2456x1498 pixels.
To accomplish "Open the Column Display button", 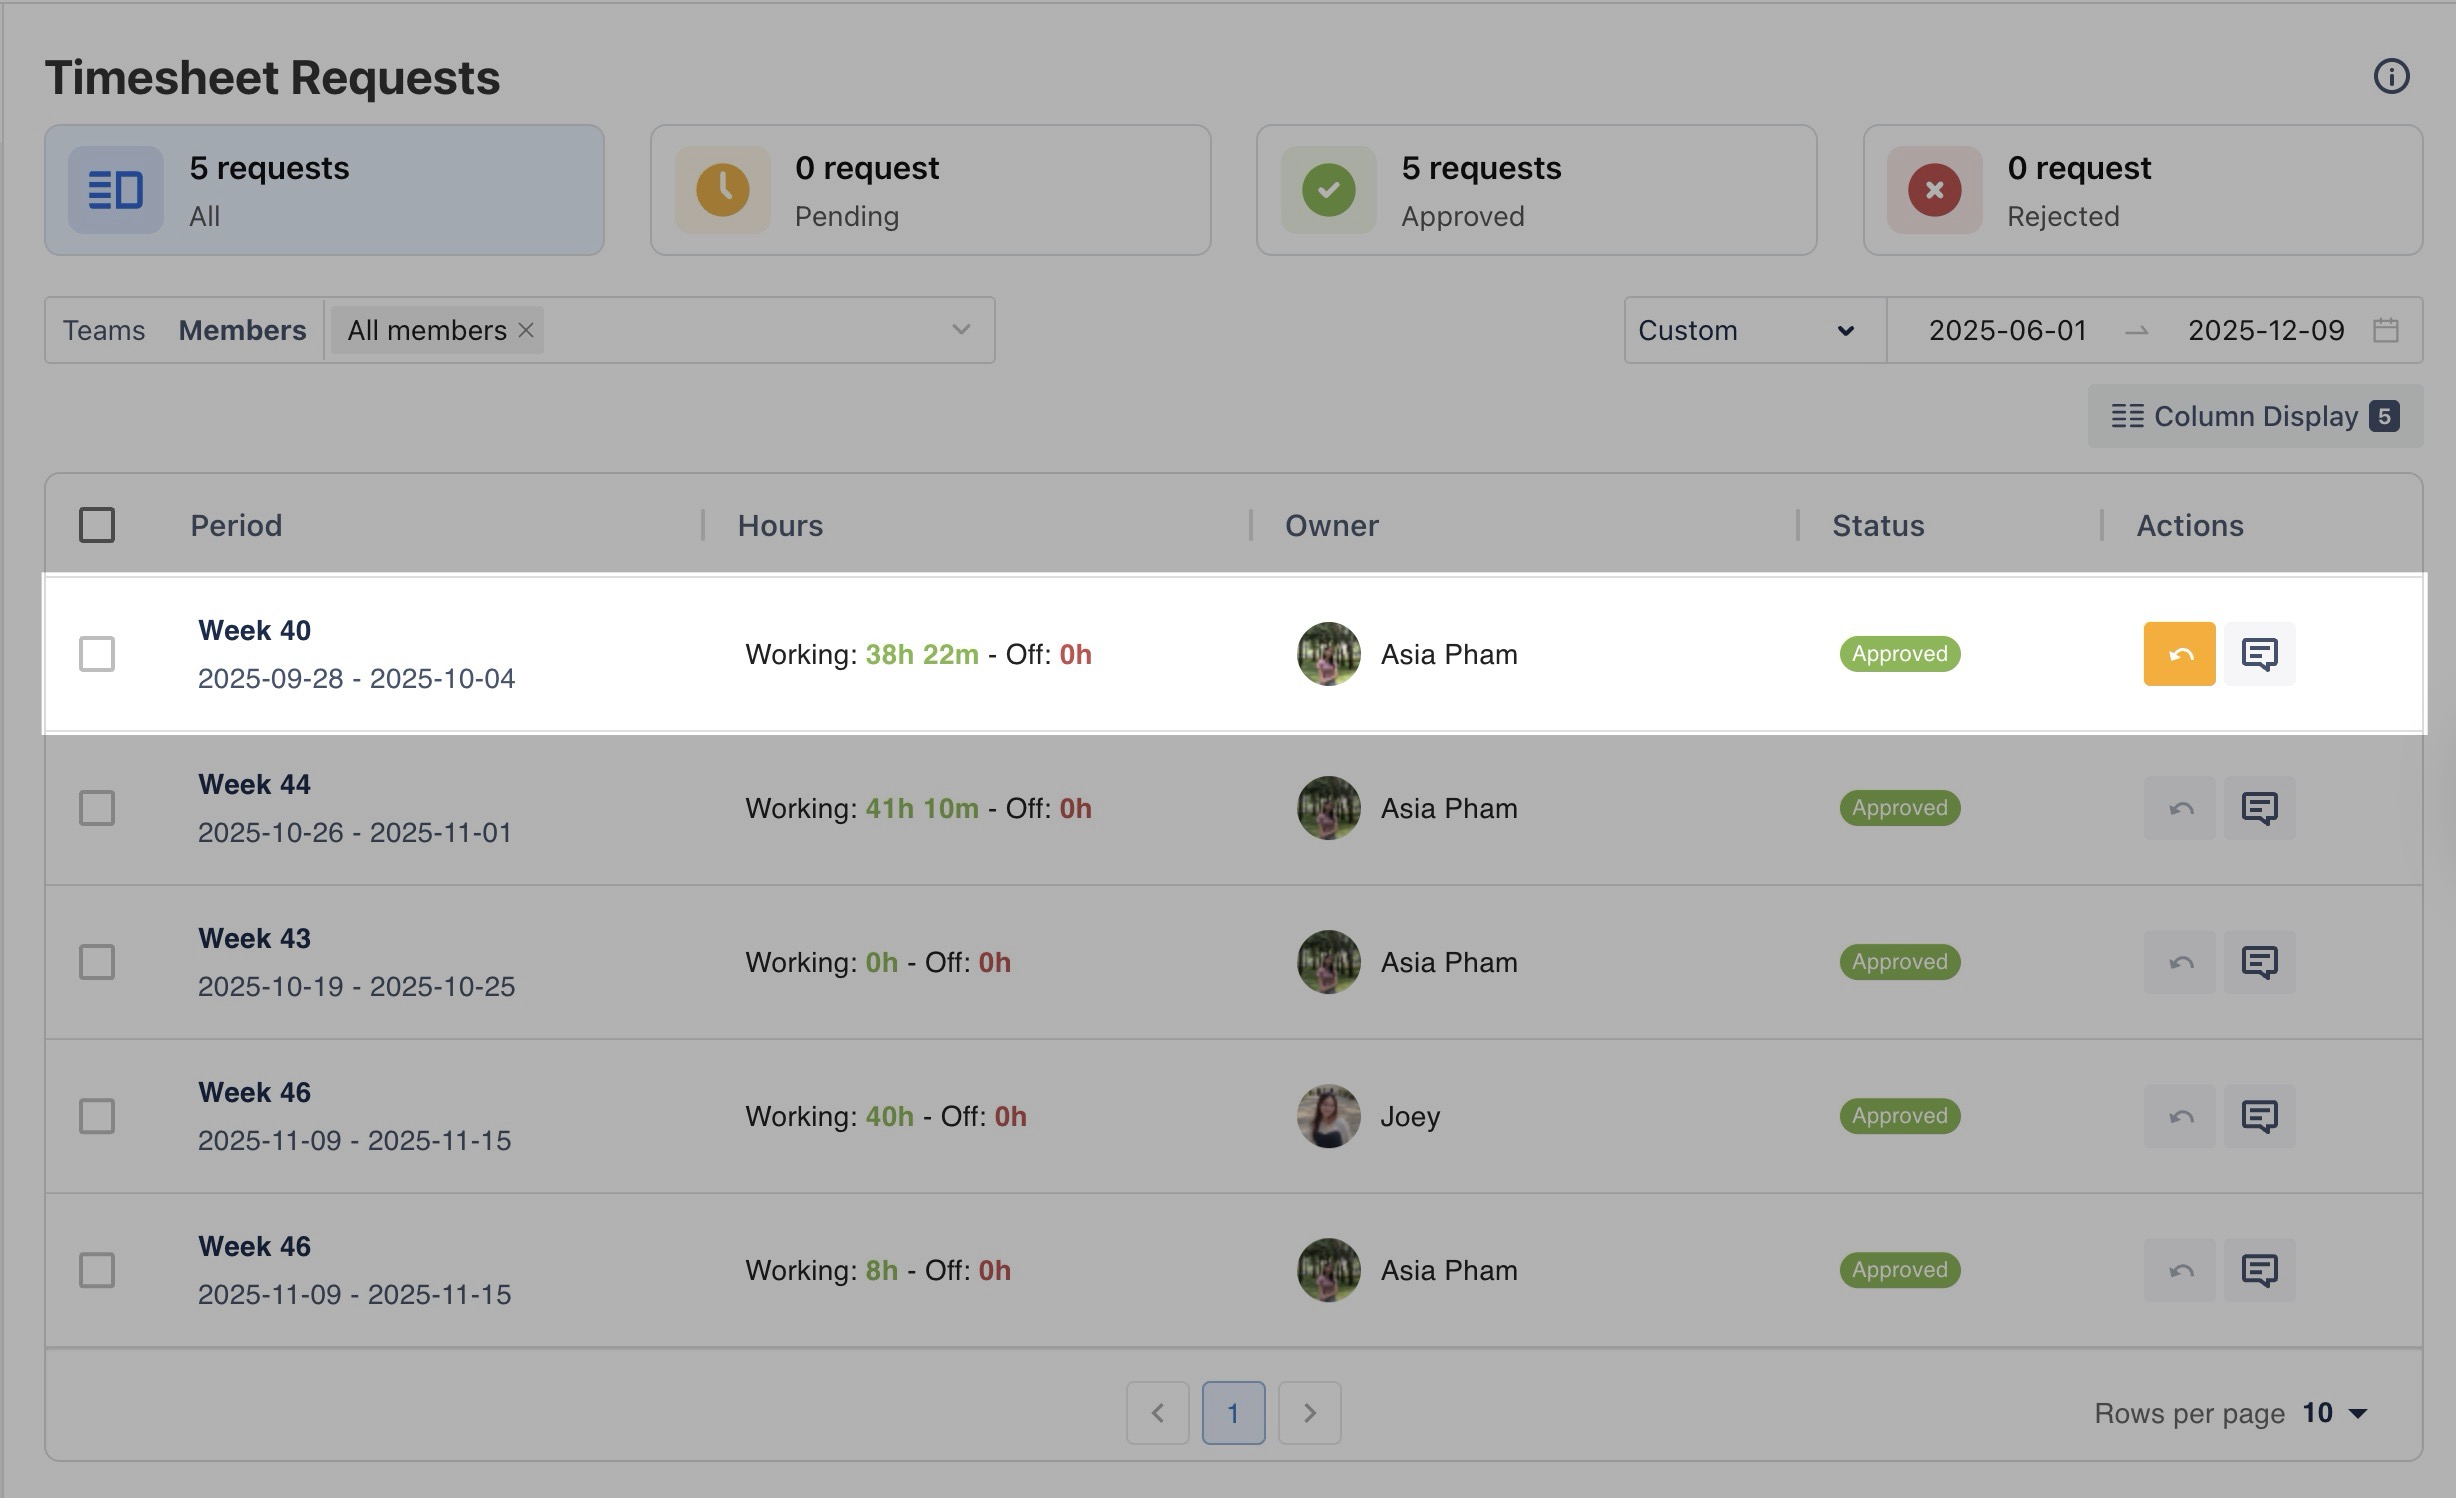I will 2254,416.
